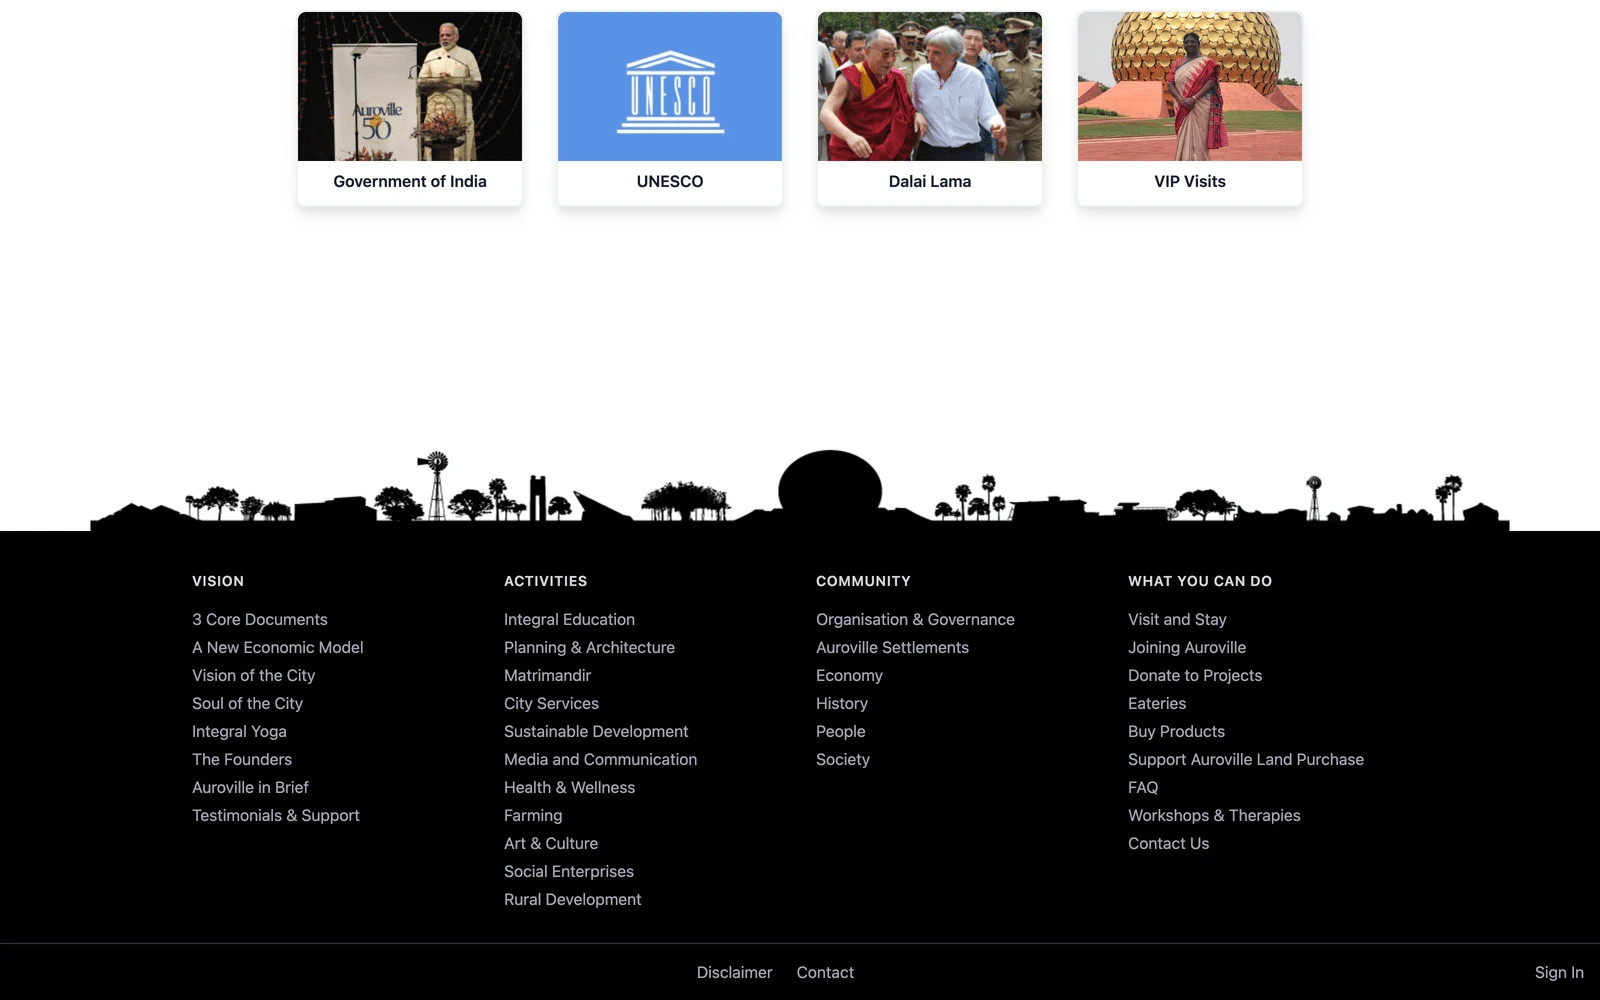Go to Joining Auroville
The width and height of the screenshot is (1600, 1000).
(x=1187, y=647)
